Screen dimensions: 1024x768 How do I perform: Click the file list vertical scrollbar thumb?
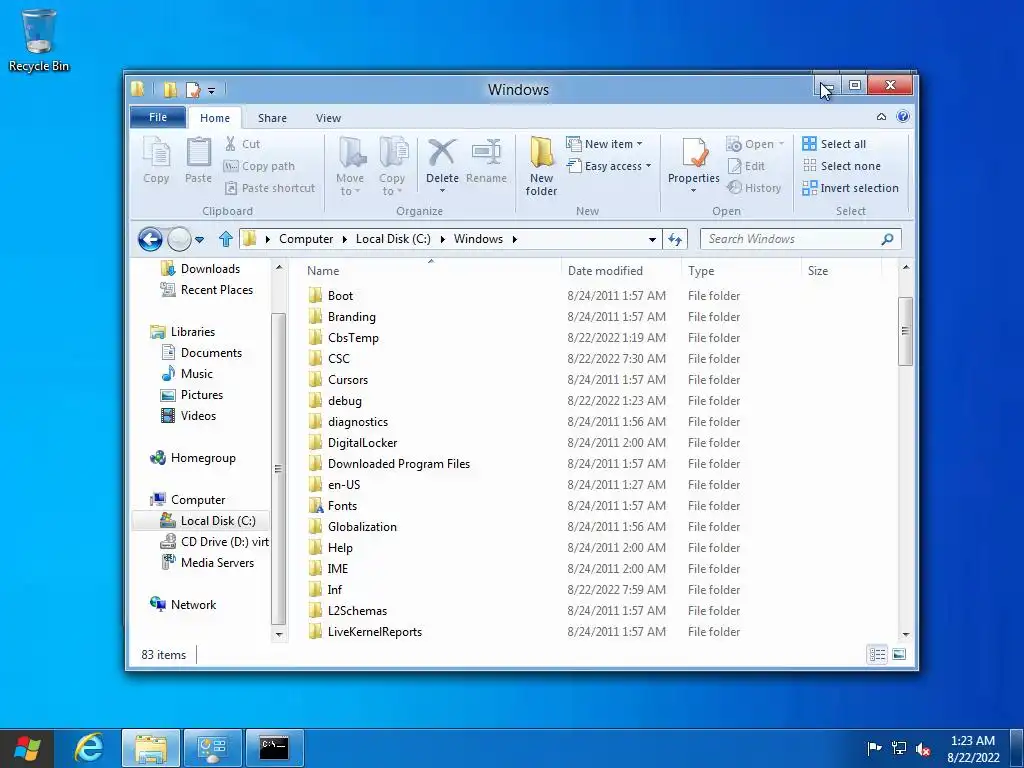tap(905, 331)
